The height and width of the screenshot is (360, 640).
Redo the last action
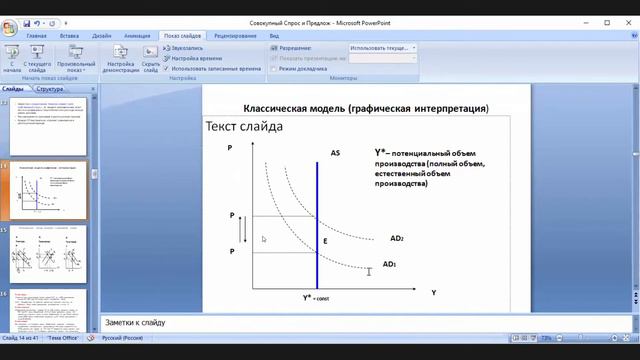[52, 24]
